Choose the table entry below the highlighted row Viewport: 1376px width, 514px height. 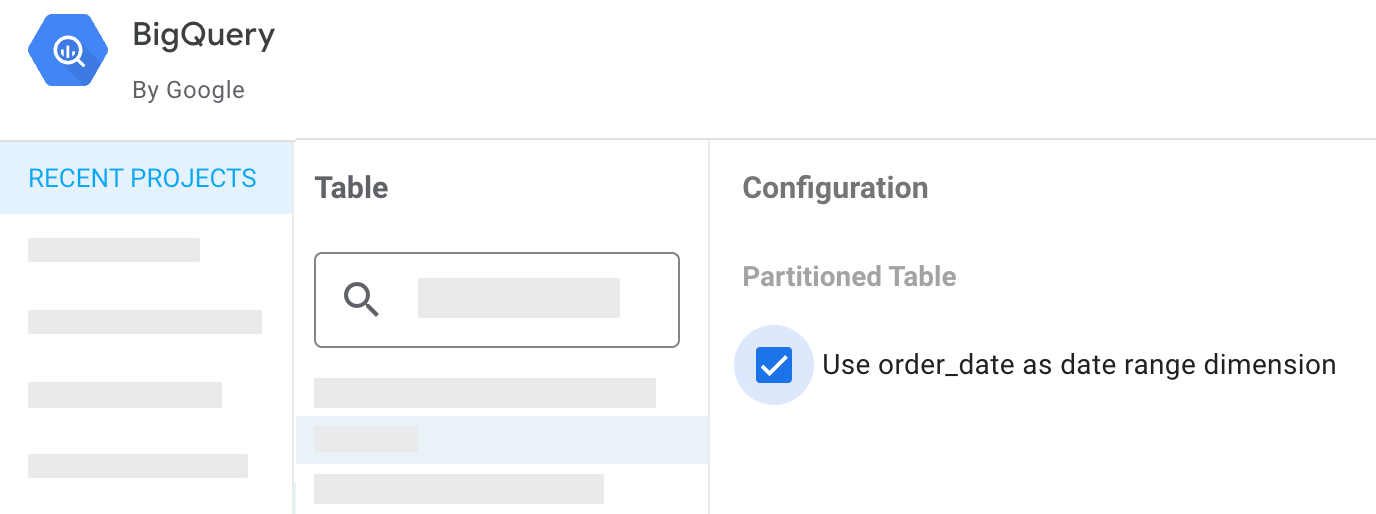point(458,489)
